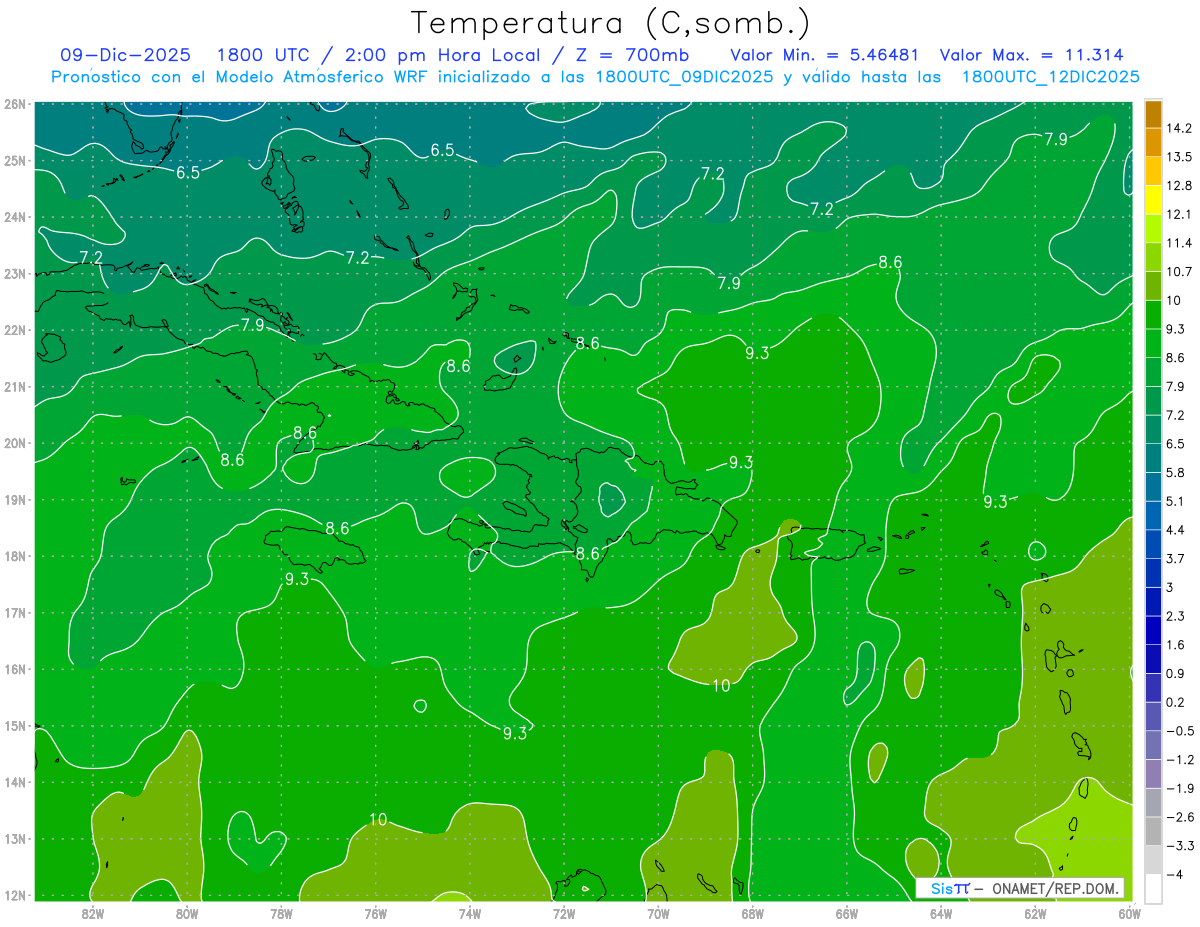Click the yellow swatch between 12.1 and 12.8
This screenshot has width=1200, height=927.
pyautogui.click(x=1153, y=199)
